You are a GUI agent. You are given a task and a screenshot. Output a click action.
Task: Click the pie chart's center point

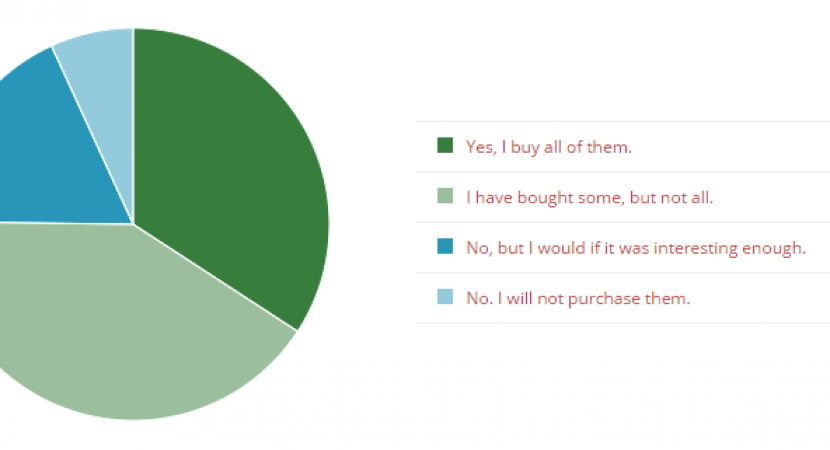133,224
